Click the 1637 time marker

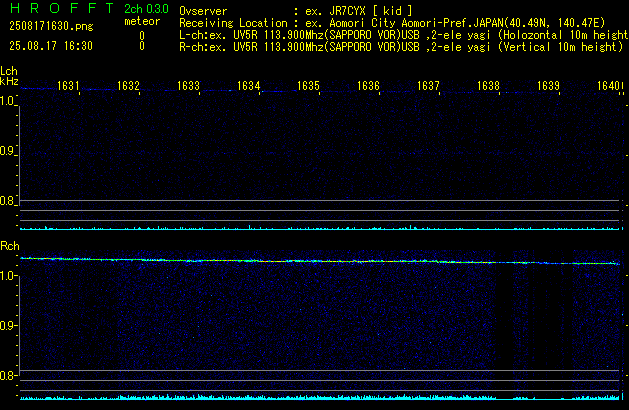point(428,86)
